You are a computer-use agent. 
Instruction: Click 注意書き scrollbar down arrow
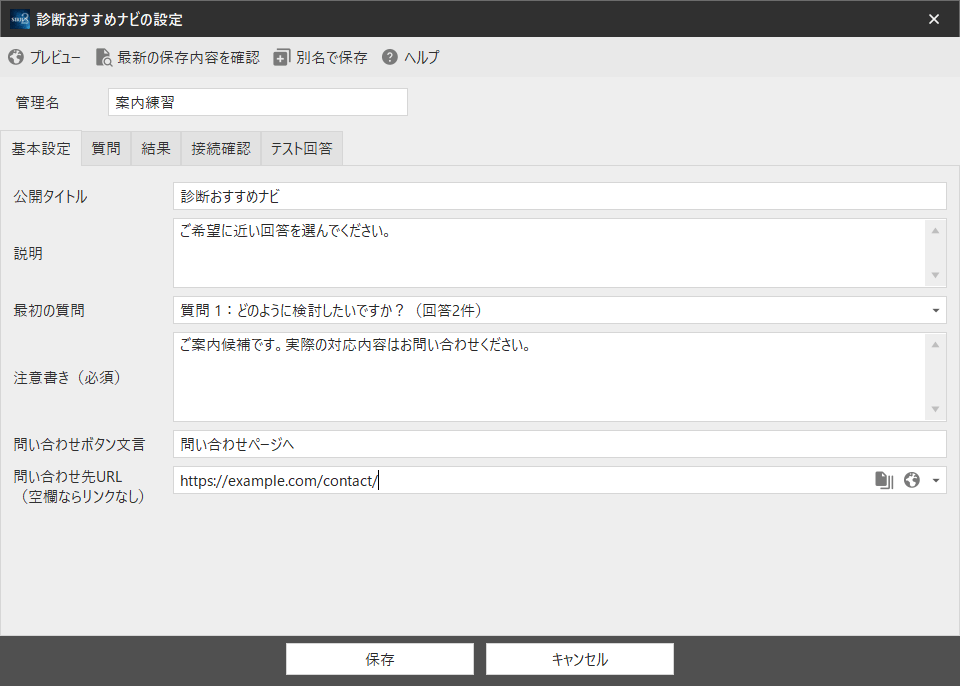[936, 409]
